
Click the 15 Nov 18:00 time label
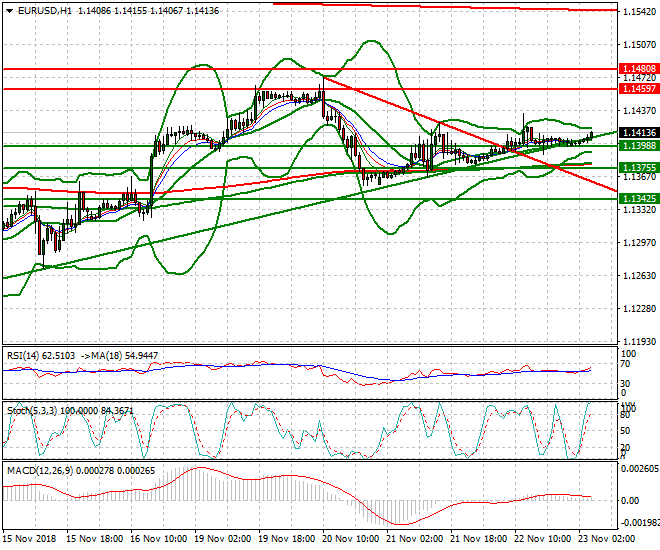(95, 539)
